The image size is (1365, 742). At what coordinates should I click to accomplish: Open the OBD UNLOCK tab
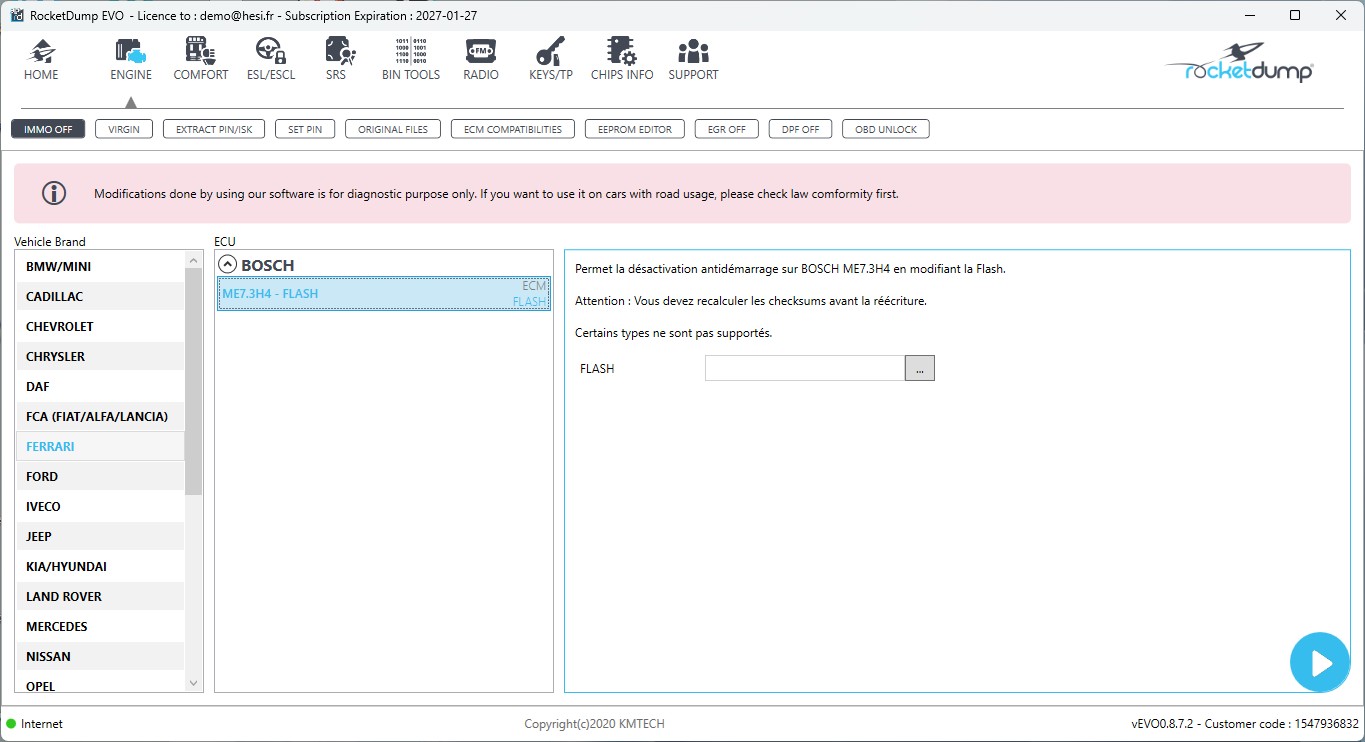pyautogui.click(x=886, y=129)
